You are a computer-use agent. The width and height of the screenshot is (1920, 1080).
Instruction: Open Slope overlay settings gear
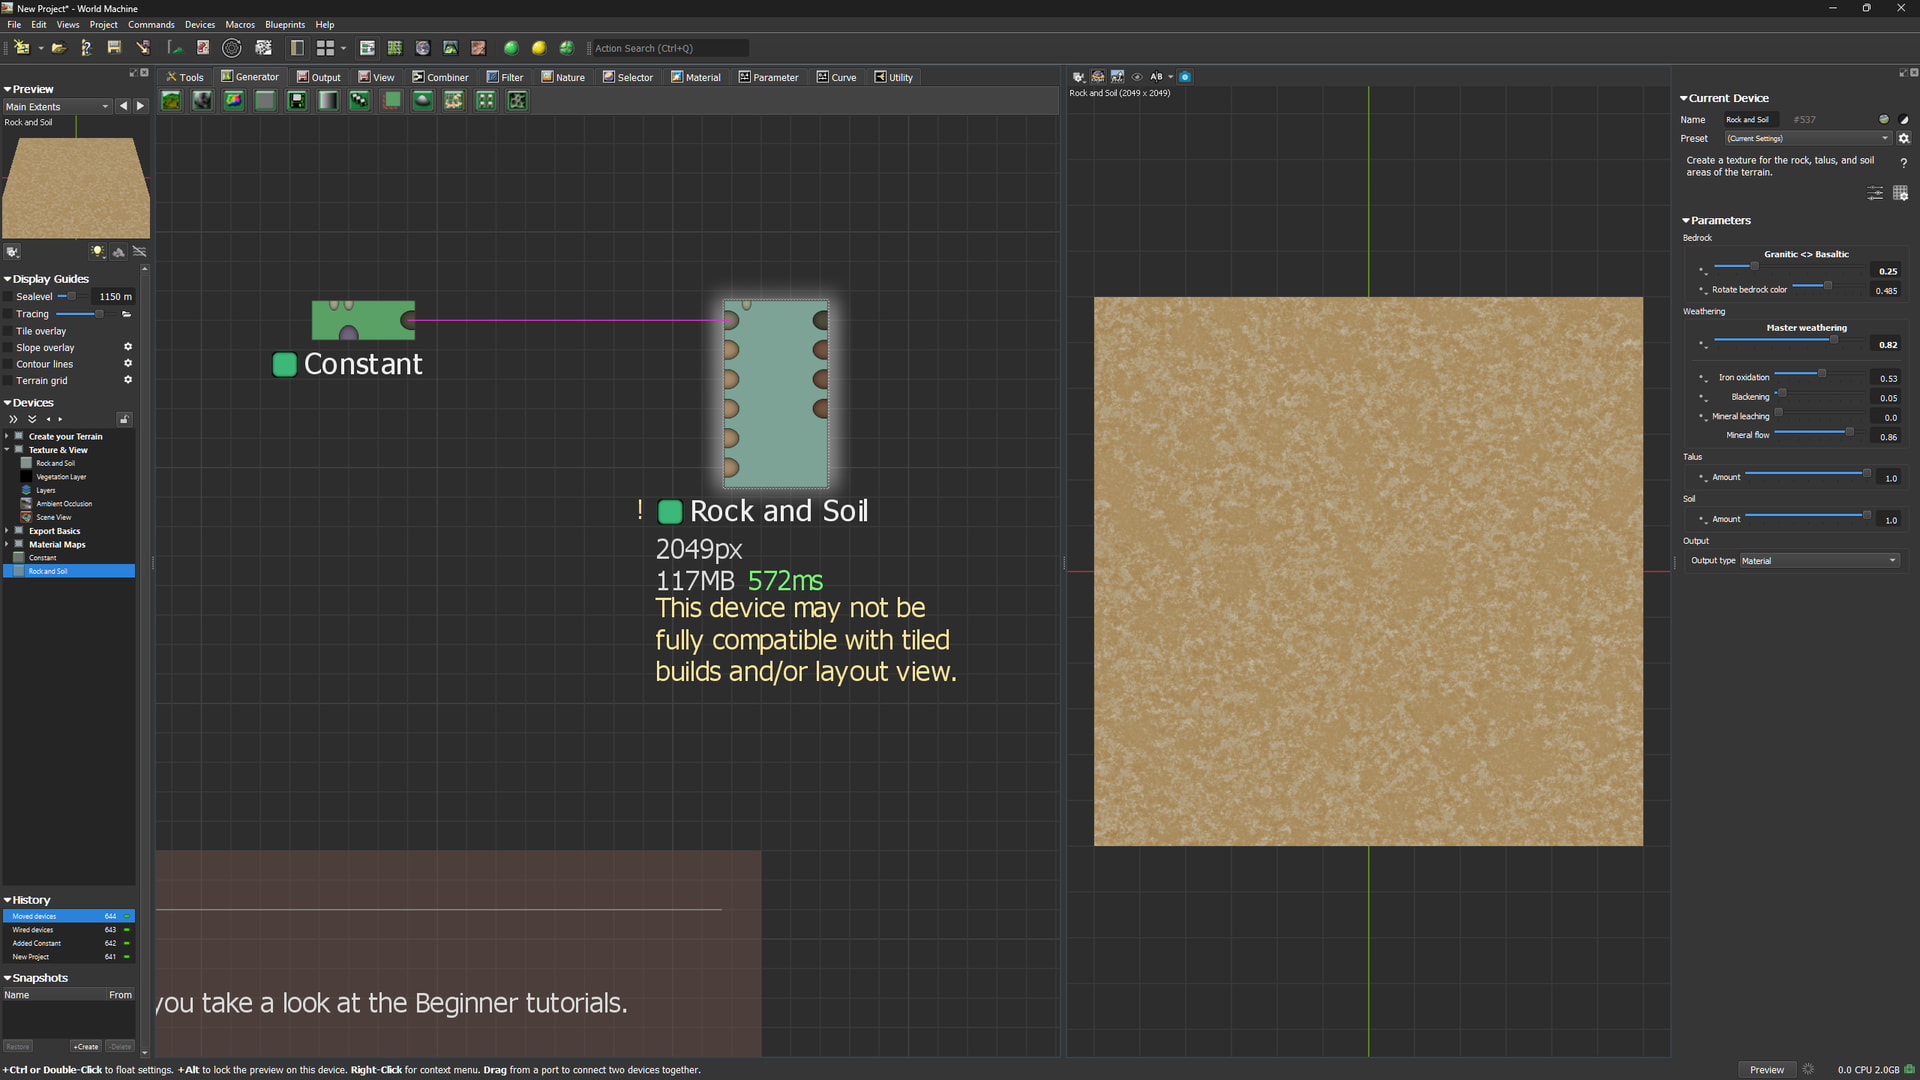pos(128,347)
